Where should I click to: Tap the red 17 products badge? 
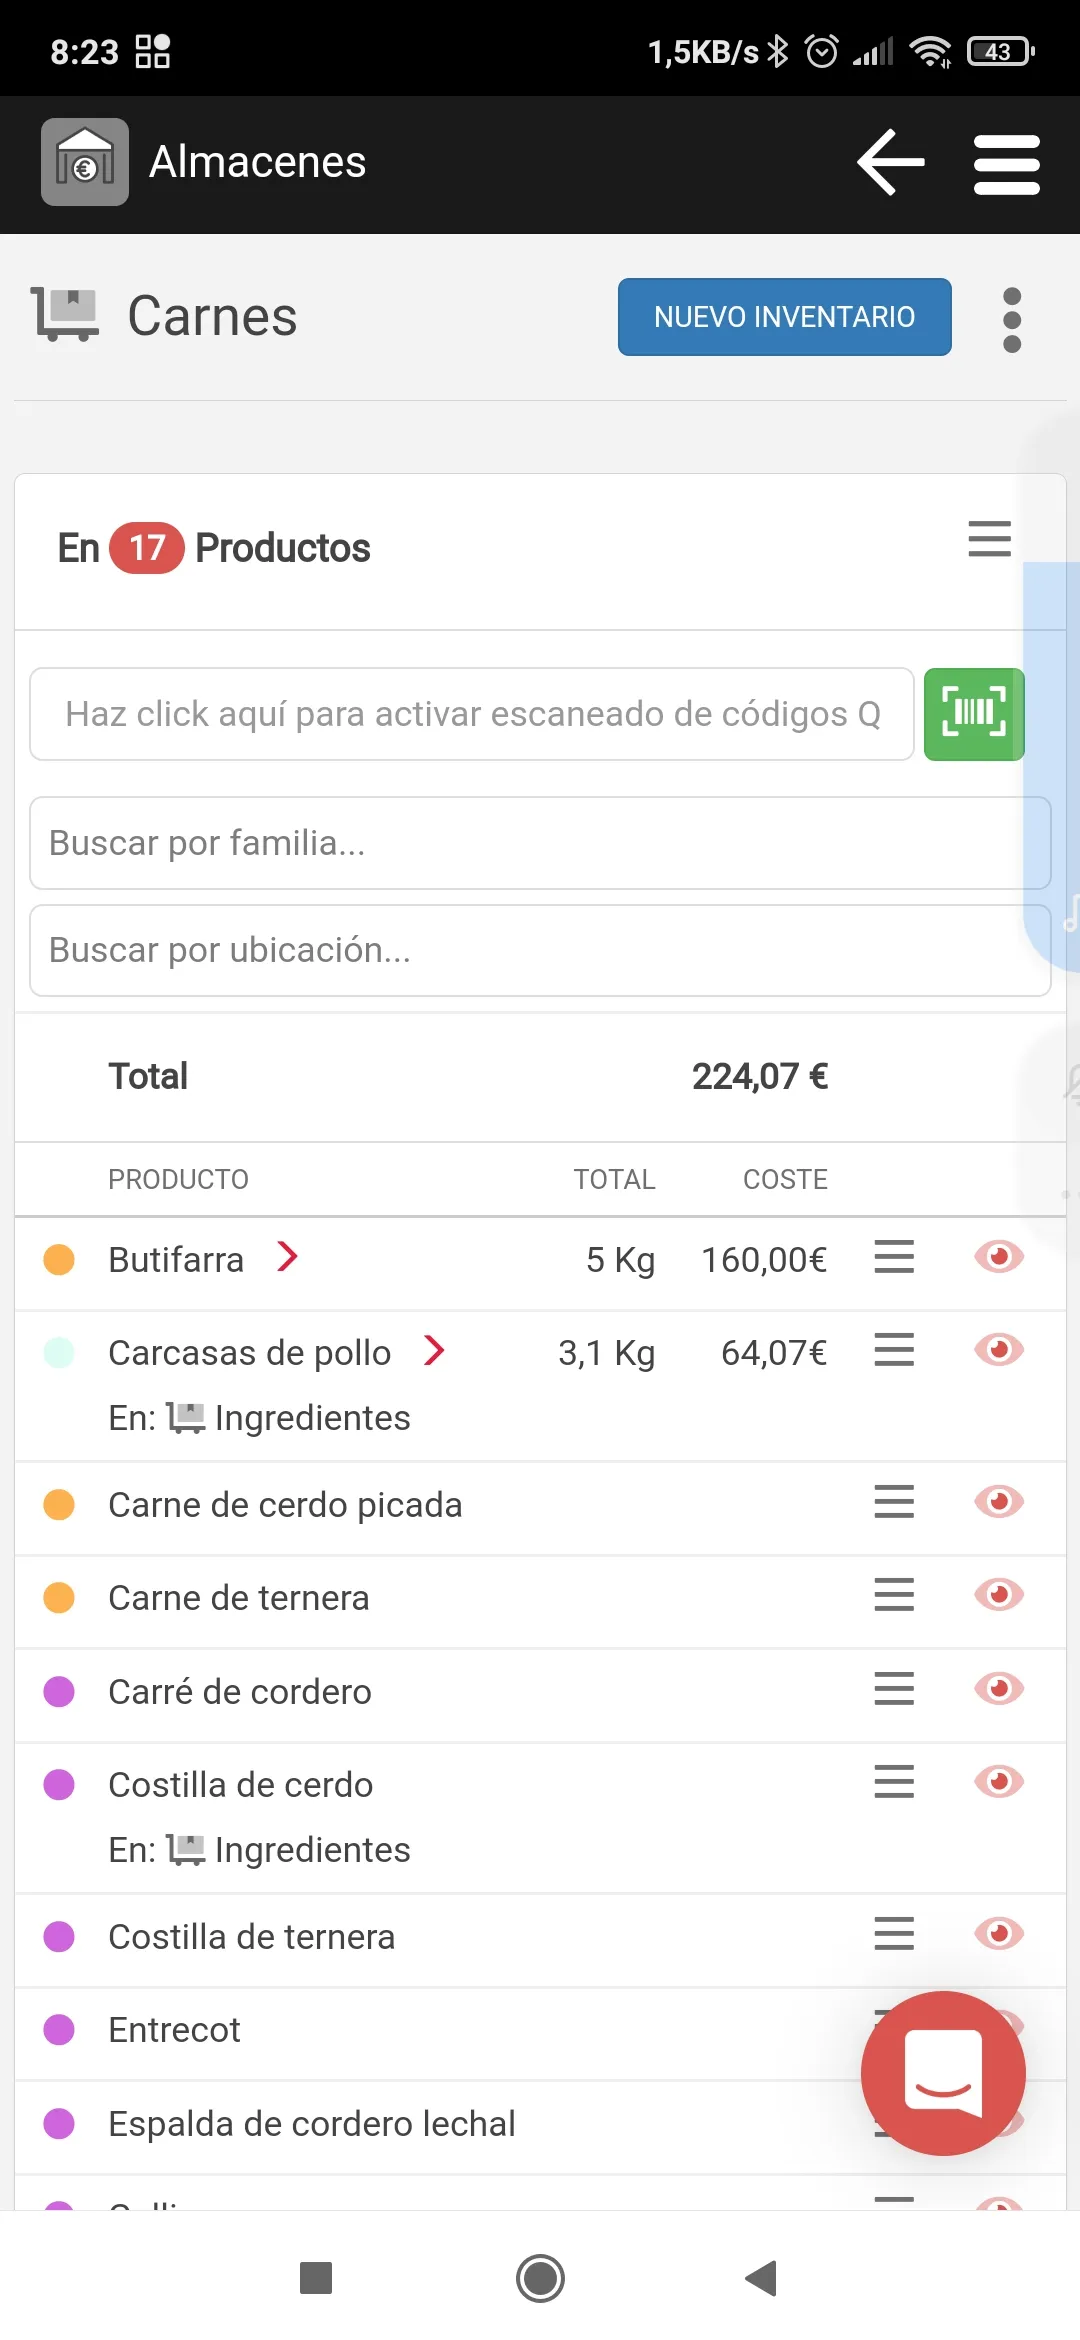tap(146, 548)
